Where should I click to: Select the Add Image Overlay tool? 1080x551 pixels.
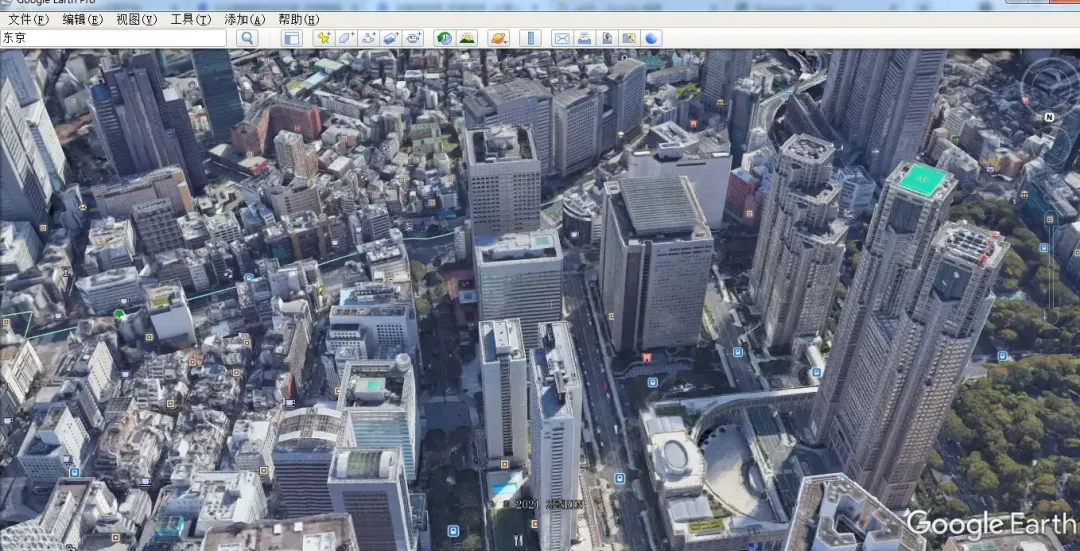pos(391,38)
